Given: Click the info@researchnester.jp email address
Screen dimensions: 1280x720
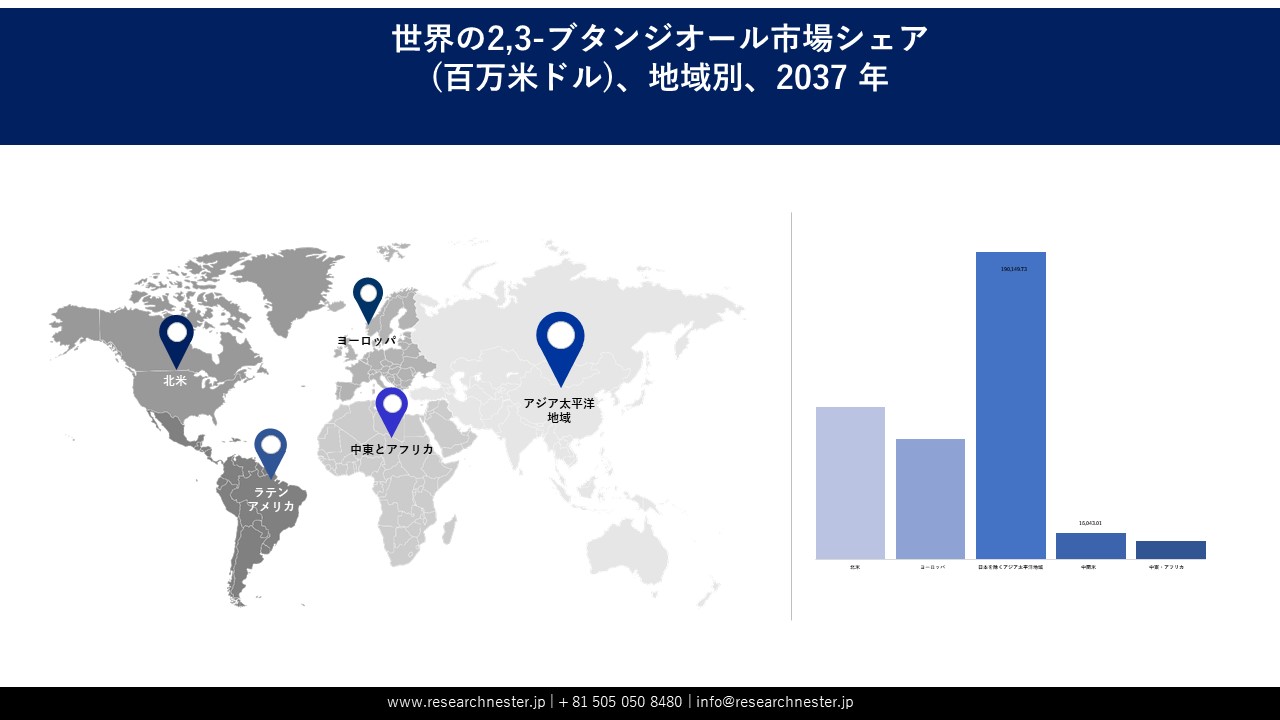Looking at the screenshot, I should point(775,702).
